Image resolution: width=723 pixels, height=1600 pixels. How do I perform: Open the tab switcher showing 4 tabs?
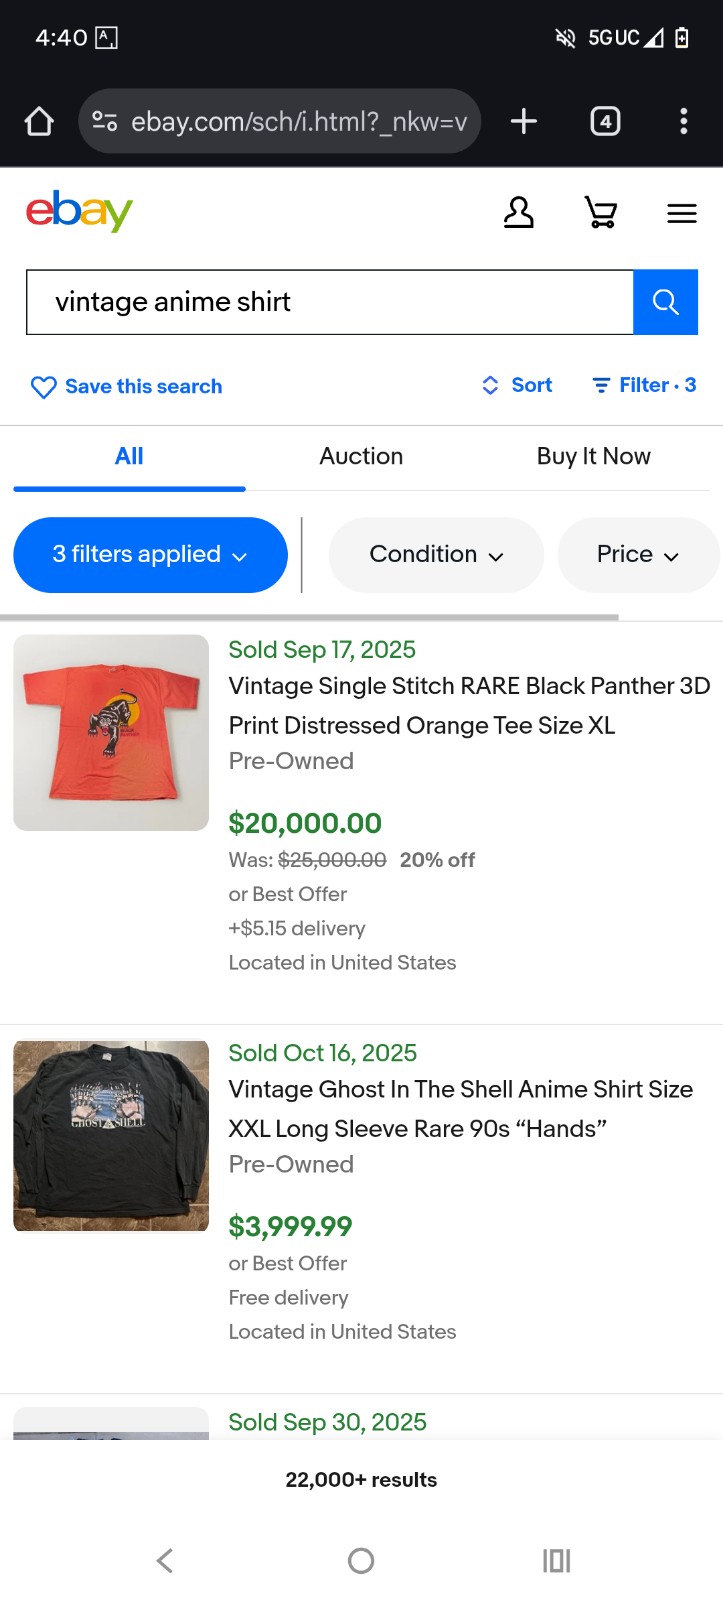605,122
